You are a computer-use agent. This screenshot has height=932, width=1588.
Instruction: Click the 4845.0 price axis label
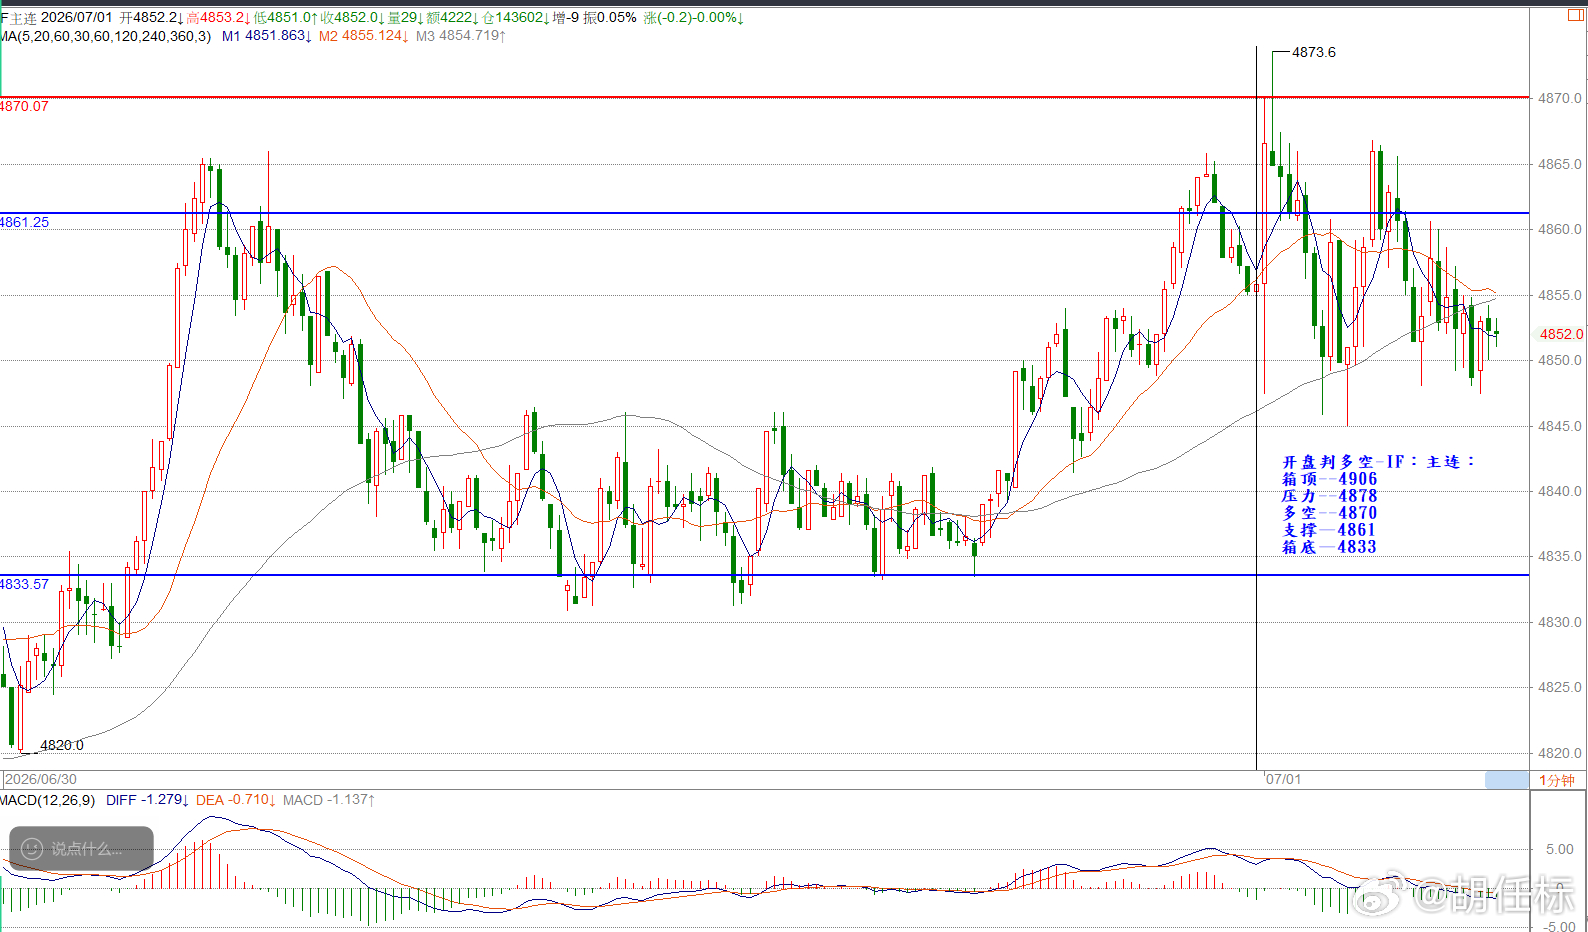coord(1560,426)
